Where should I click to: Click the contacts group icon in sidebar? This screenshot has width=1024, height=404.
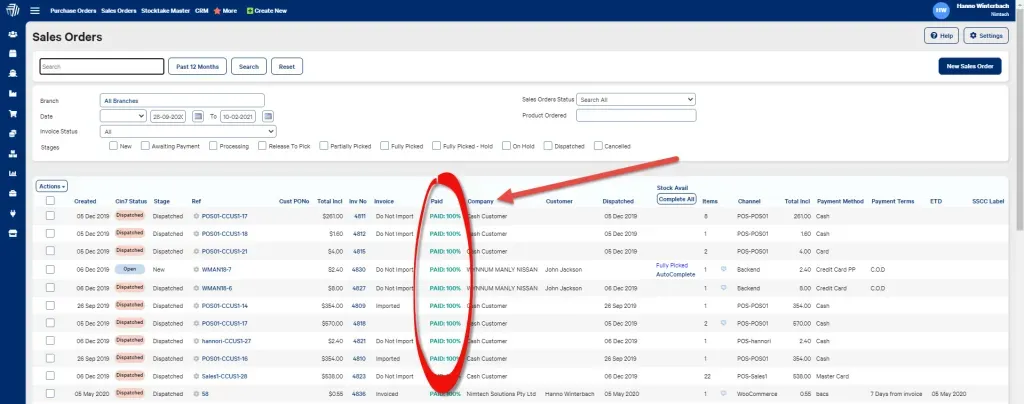pos(12,33)
